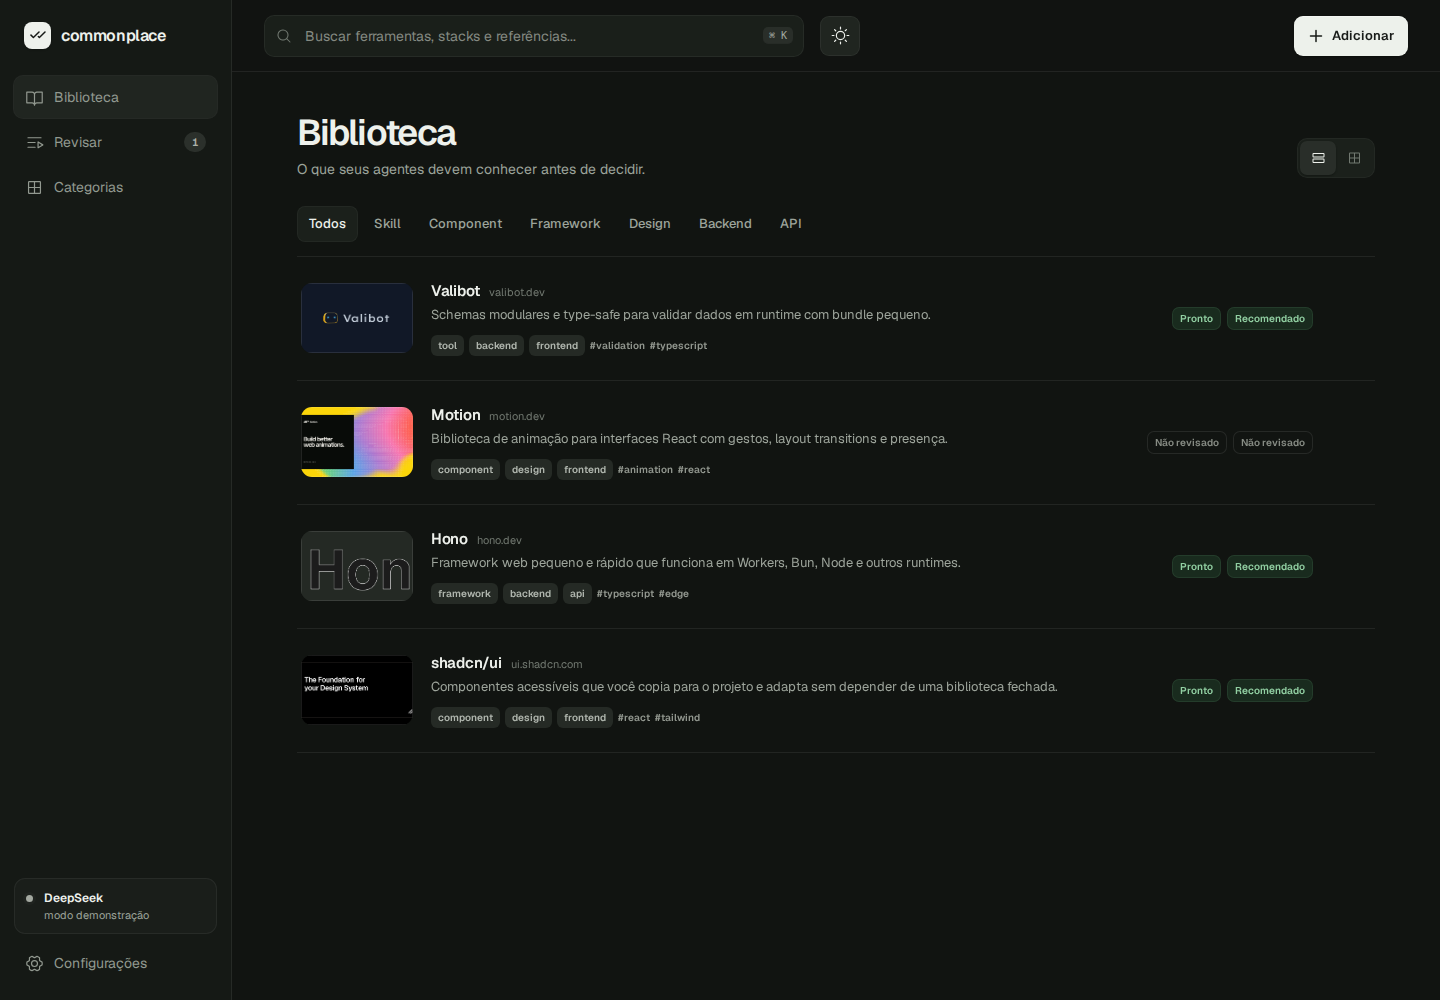Click the Configurações gear icon

[35, 963]
